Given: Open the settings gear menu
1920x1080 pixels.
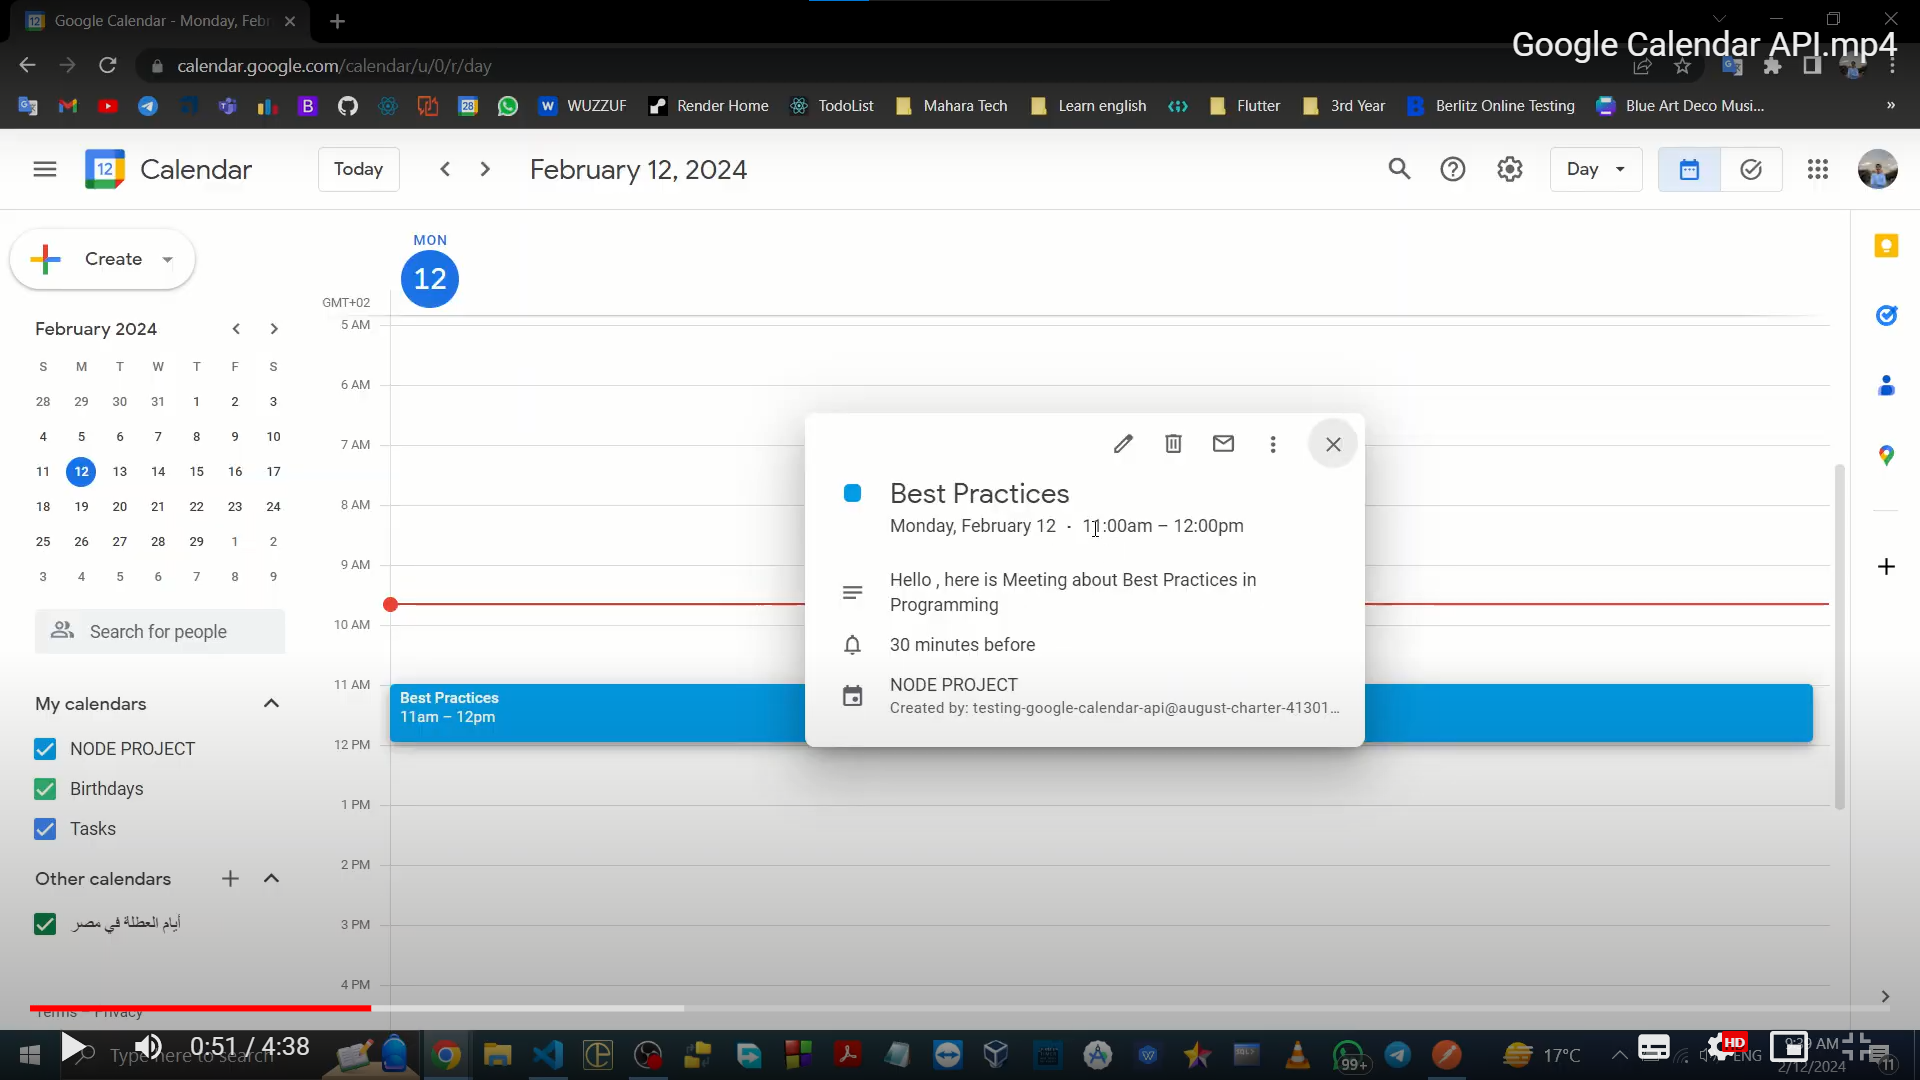Looking at the screenshot, I should click(x=1510, y=169).
